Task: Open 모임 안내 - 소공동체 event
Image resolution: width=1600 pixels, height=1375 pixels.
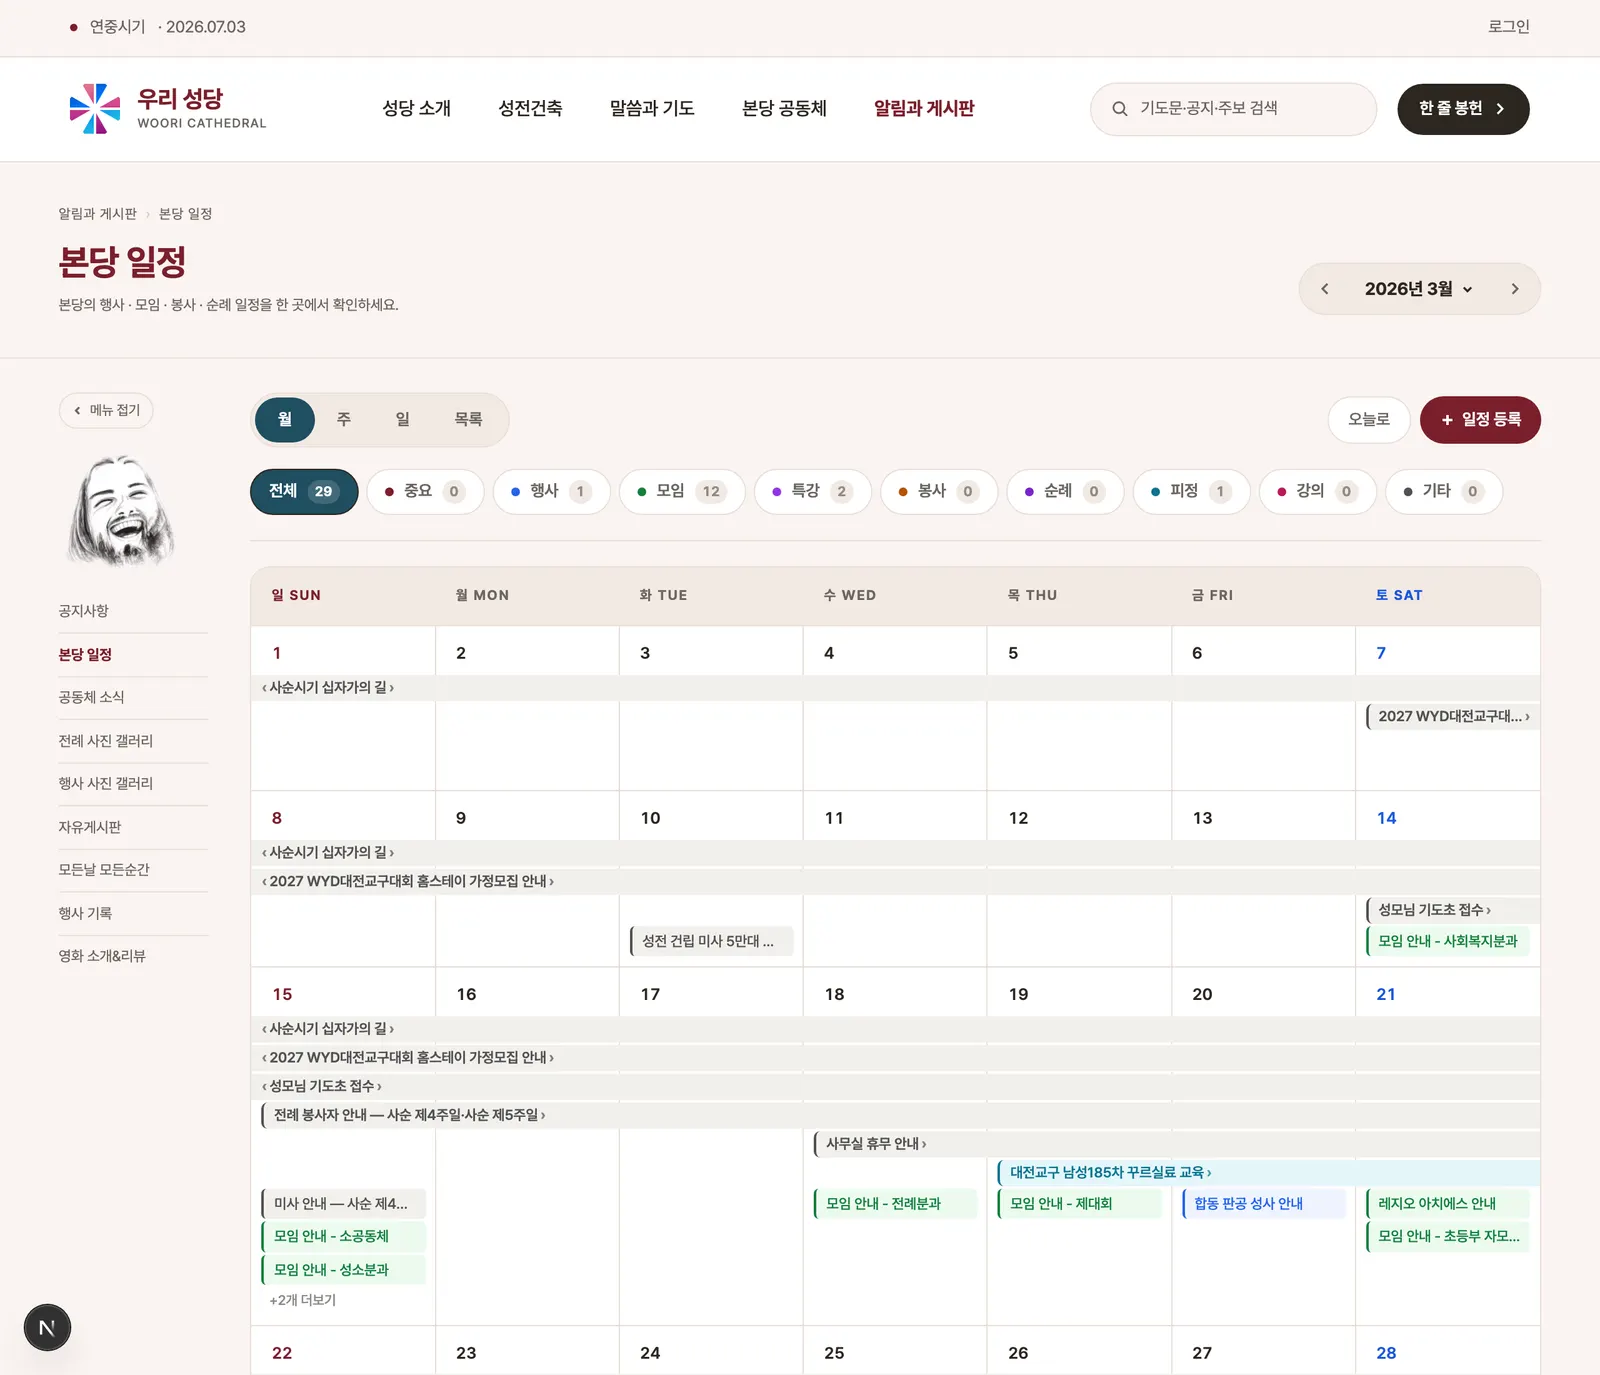Action: (344, 1237)
